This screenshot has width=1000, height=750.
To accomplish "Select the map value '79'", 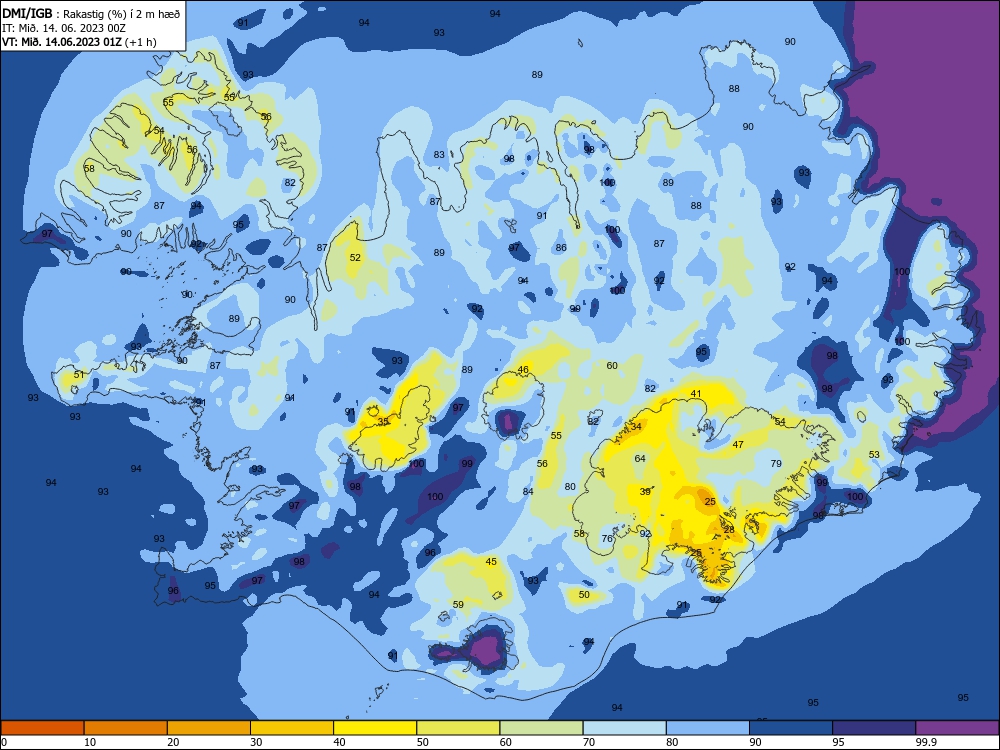I will (x=776, y=464).
